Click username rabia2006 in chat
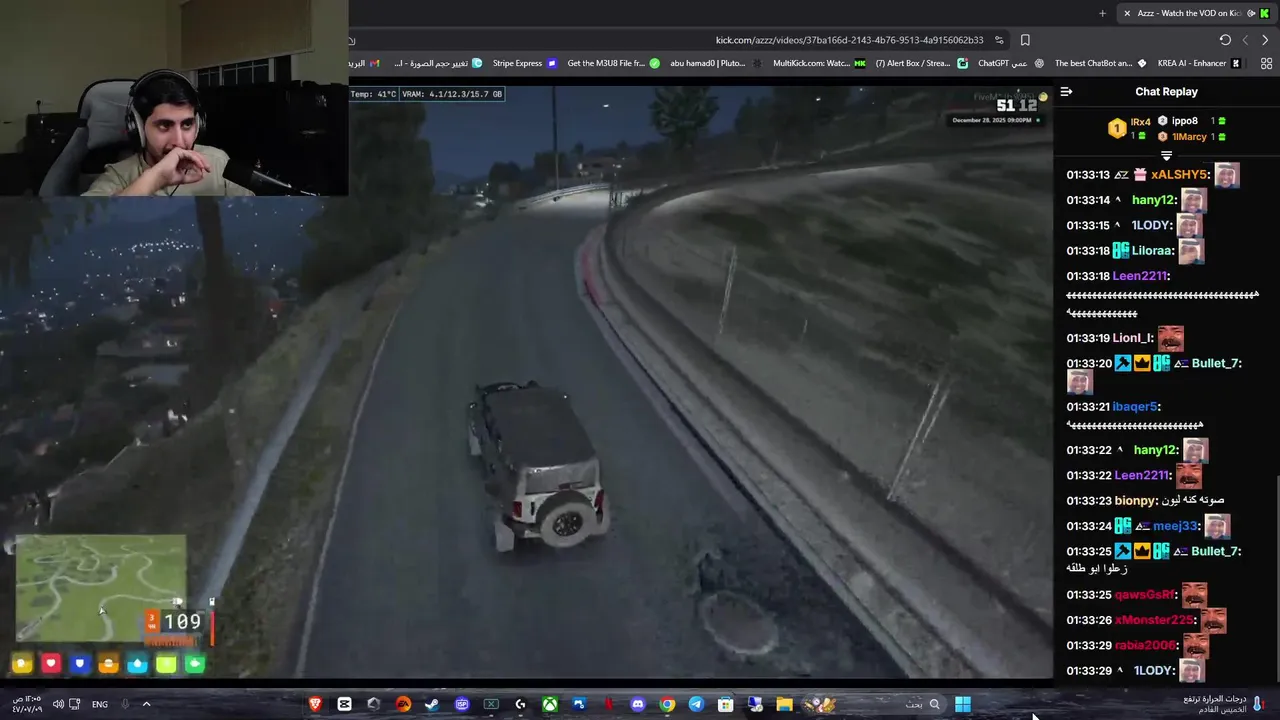This screenshot has height=720, width=1280. [x=1147, y=645]
